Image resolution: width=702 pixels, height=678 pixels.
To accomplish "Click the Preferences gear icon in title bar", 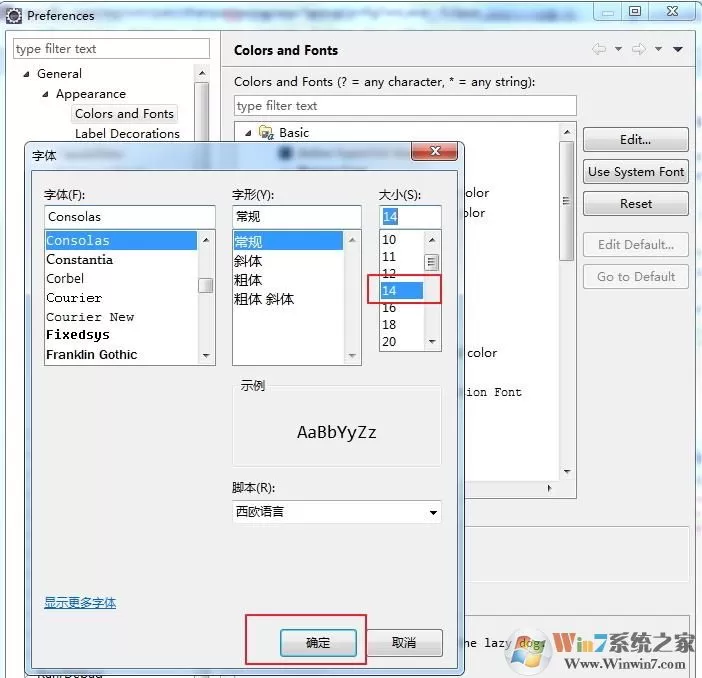I will click(13, 16).
